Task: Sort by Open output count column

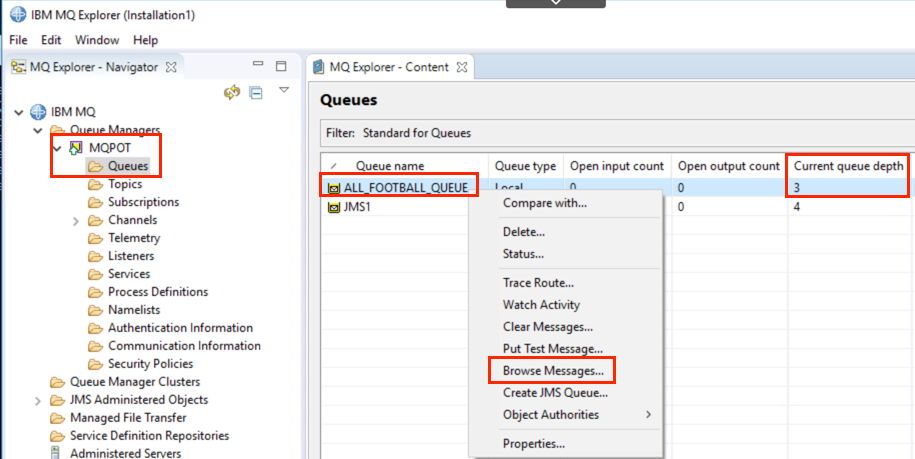Action: pos(729,167)
